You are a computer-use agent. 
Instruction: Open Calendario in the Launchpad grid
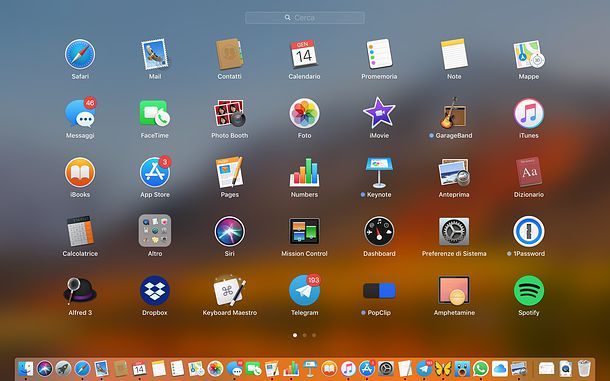[304, 54]
